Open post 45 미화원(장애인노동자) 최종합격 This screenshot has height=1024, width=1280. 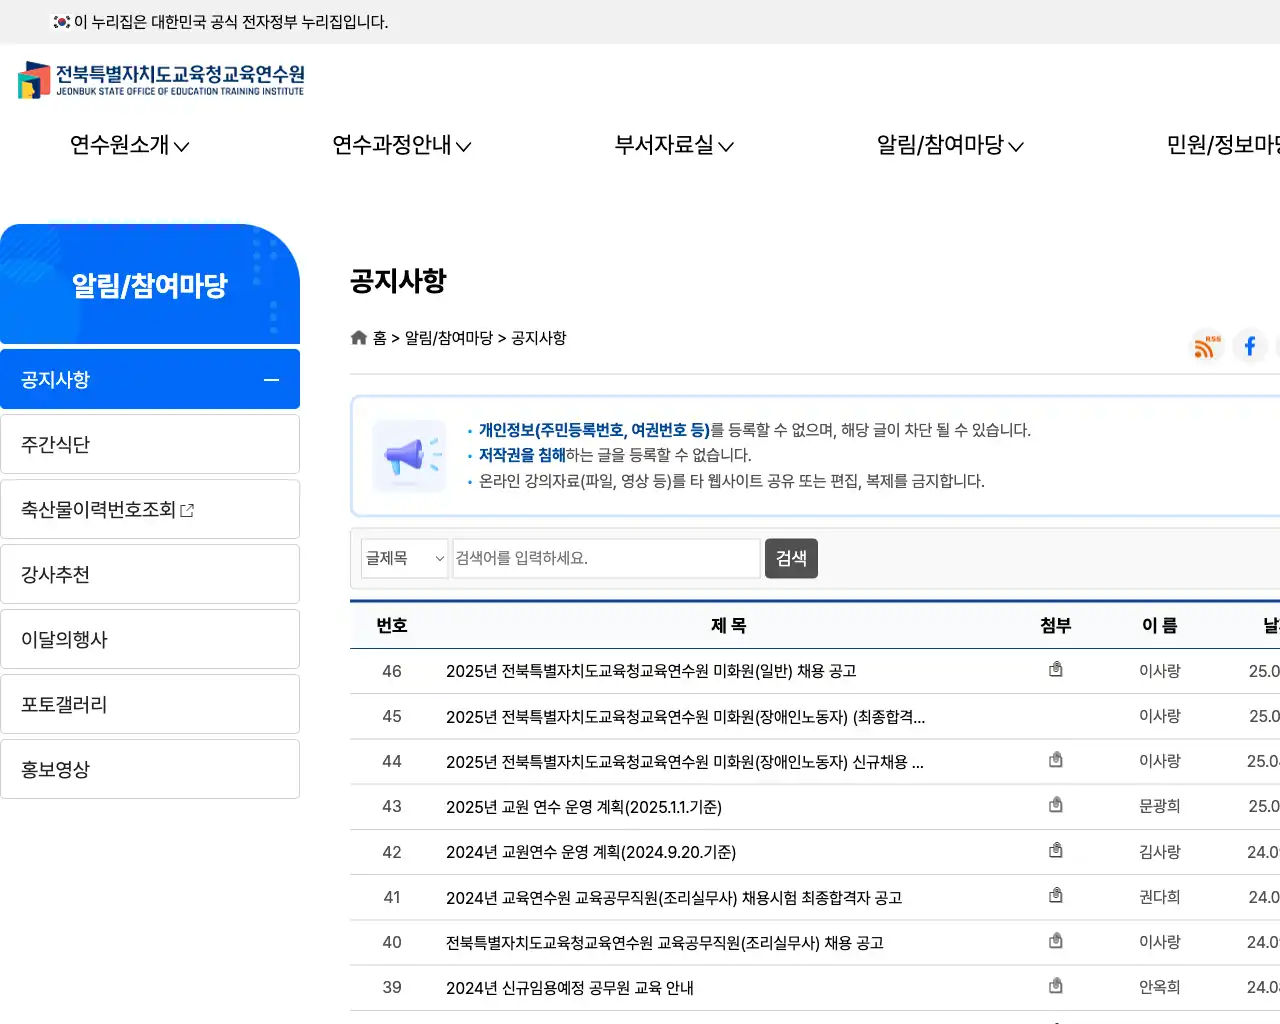(685, 716)
